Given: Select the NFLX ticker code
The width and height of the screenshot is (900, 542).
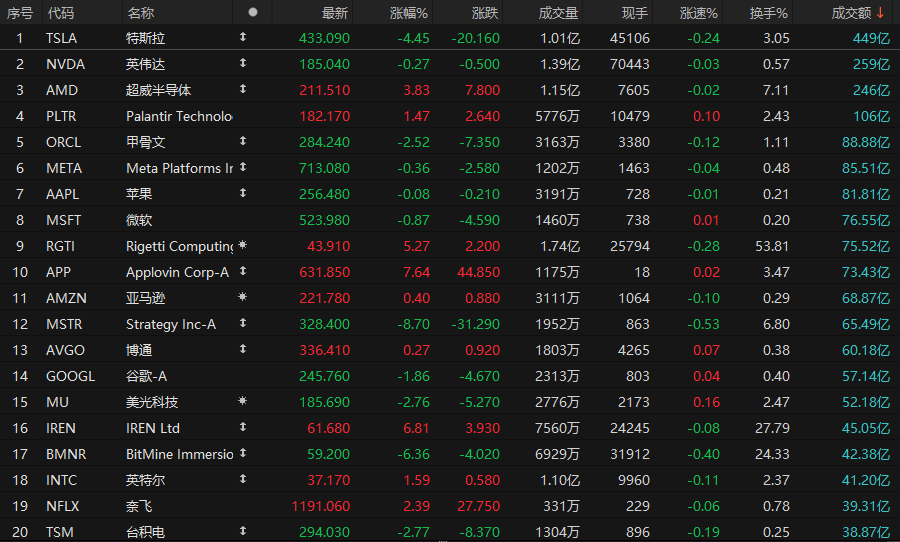Looking at the screenshot, I should point(63,506).
